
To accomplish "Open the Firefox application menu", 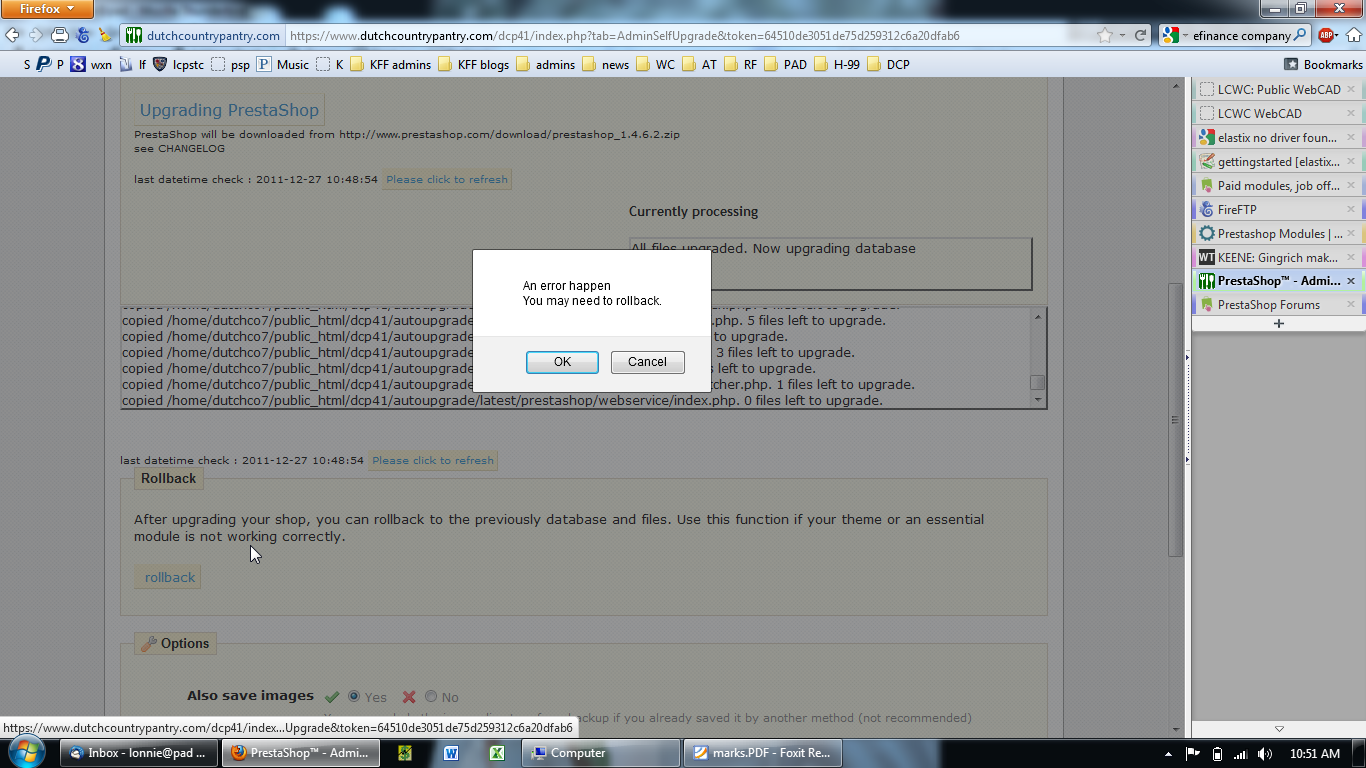I will click(47, 9).
